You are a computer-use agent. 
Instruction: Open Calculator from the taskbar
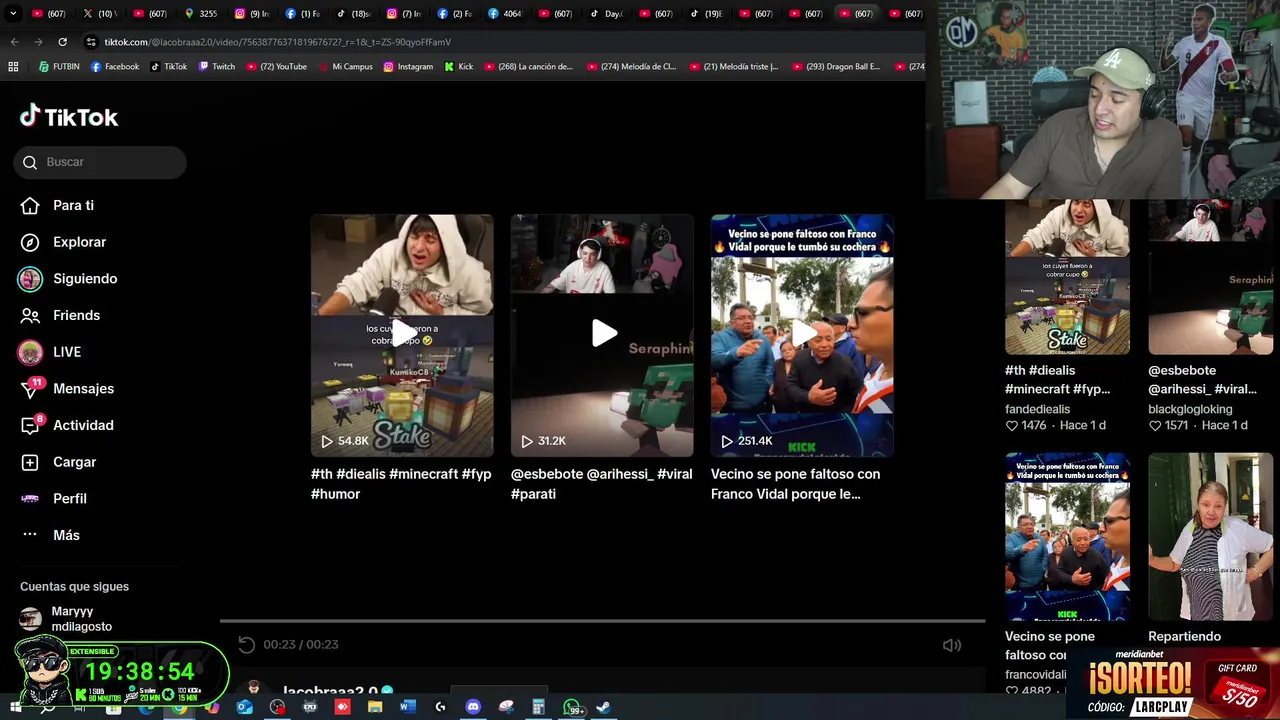538,707
